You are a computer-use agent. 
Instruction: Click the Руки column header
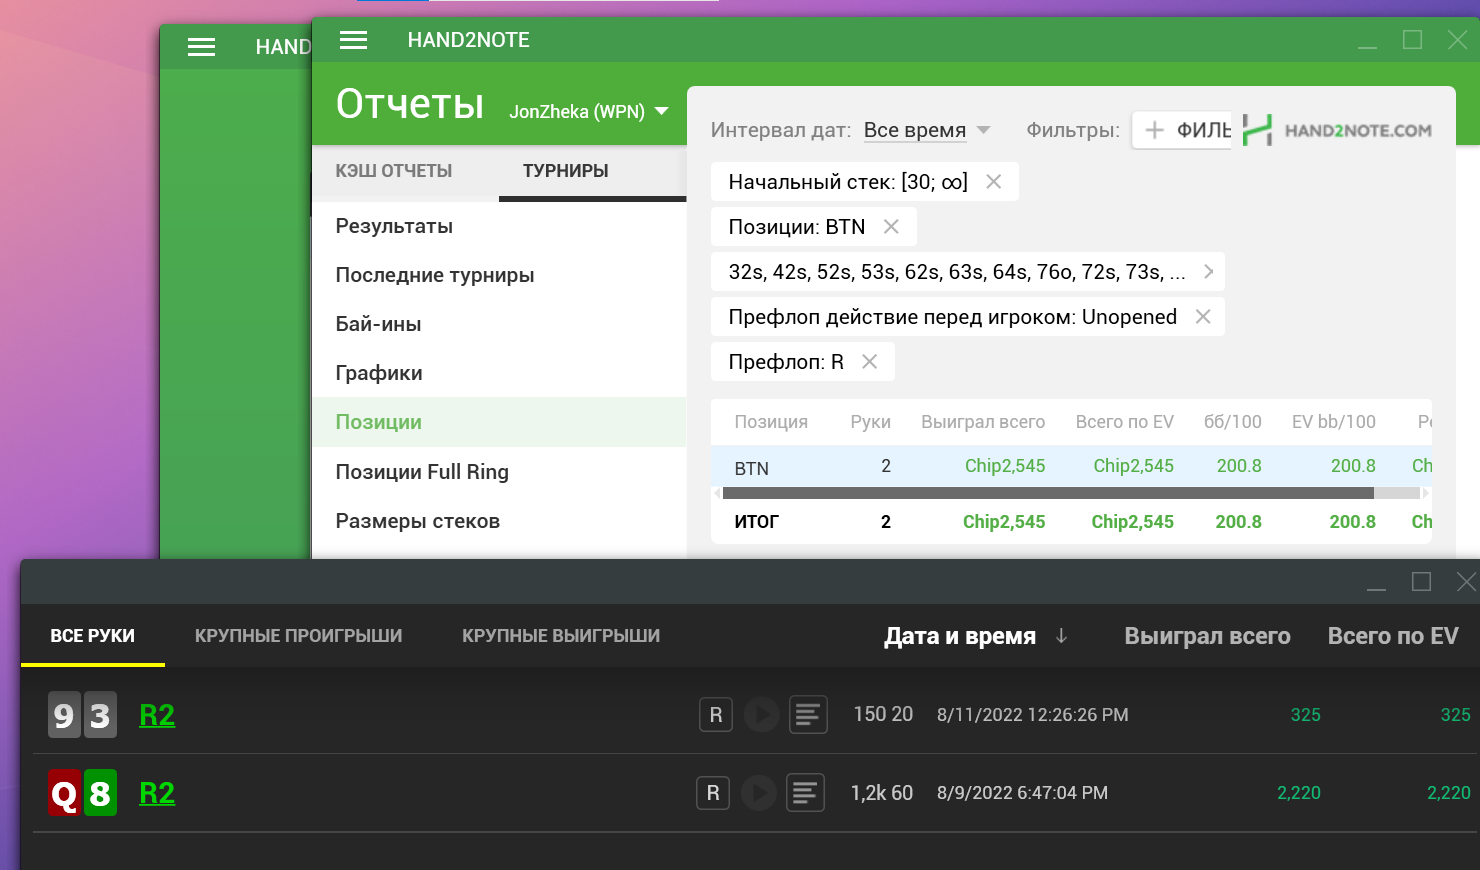click(x=870, y=422)
